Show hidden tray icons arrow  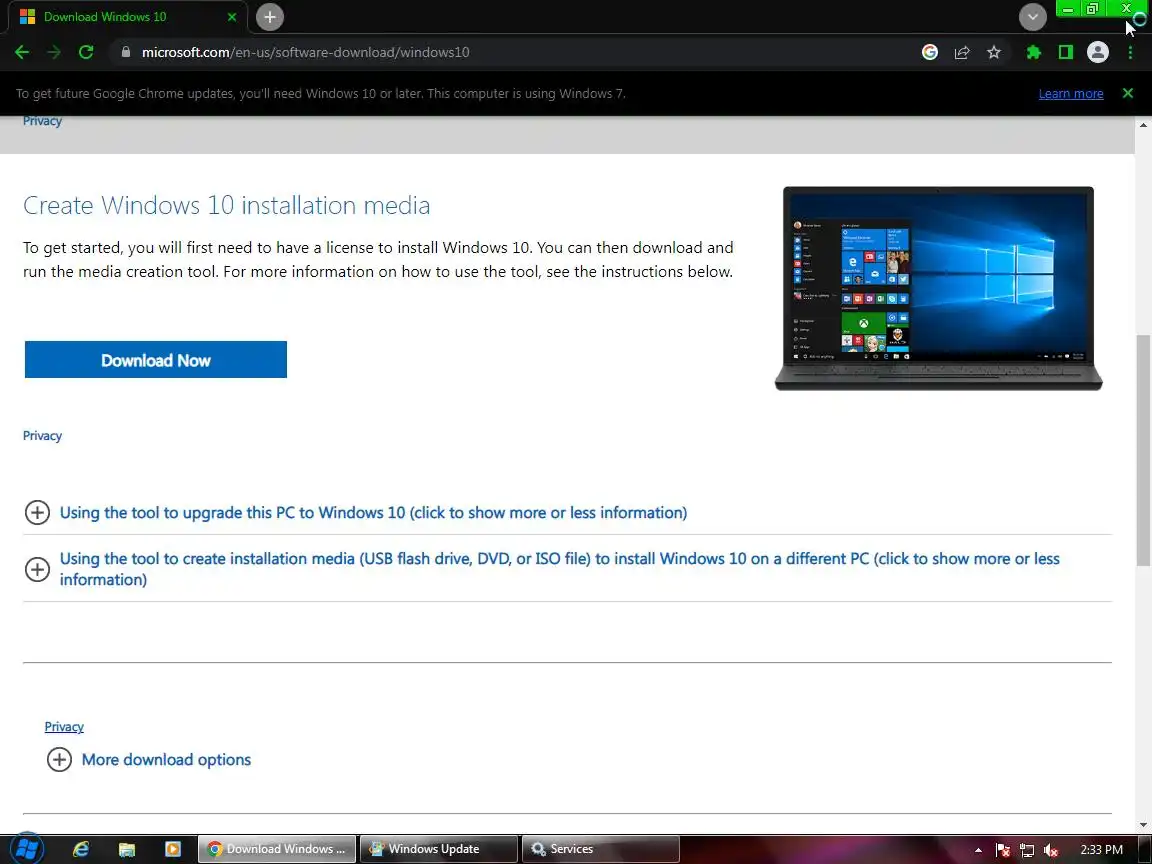(x=978, y=850)
